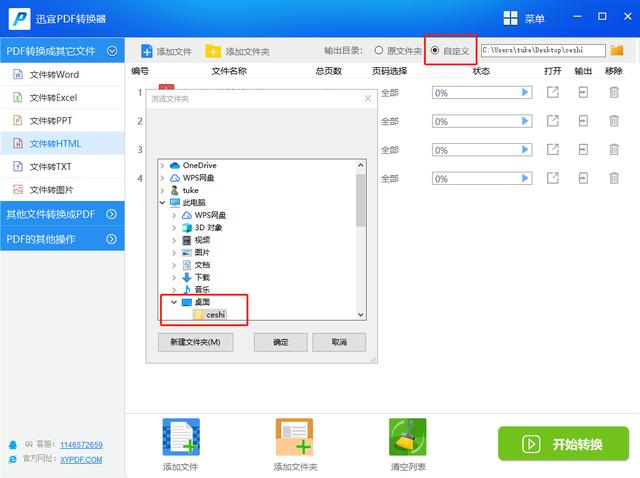Click the open-file icon in row 1
Image resolution: width=640 pixels, height=478 pixels.
coord(553,93)
